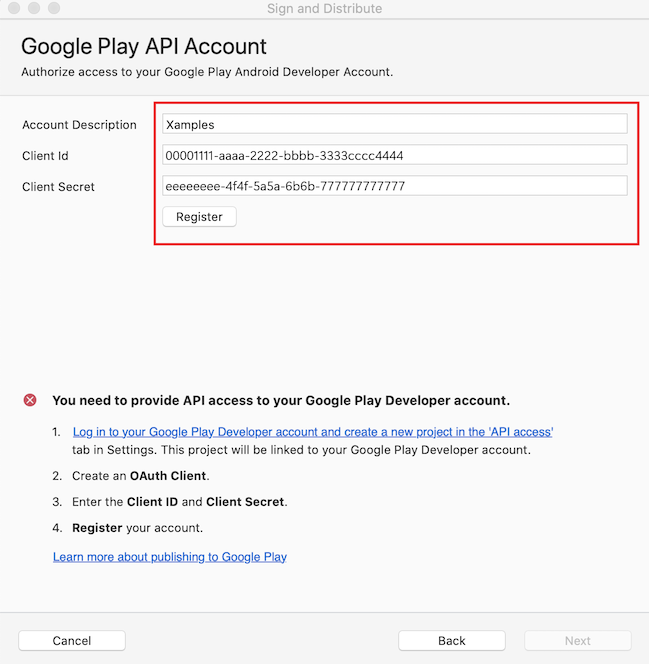Click the Next button
The height and width of the screenshot is (664, 649).
[577, 640]
